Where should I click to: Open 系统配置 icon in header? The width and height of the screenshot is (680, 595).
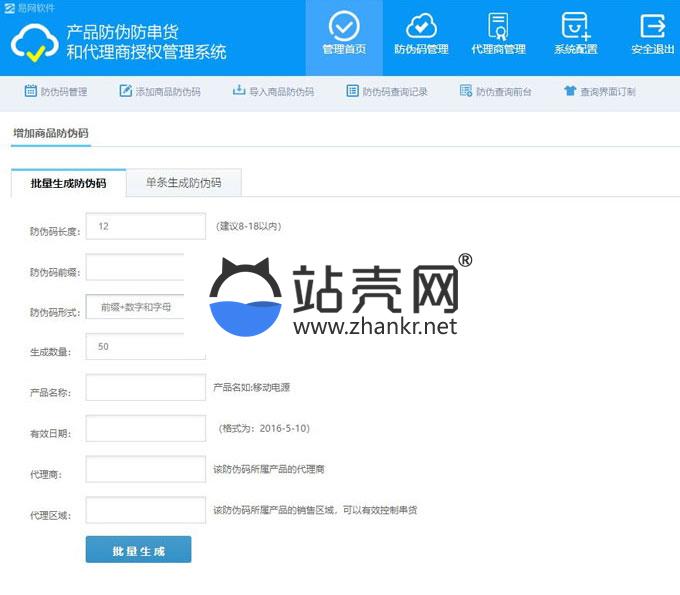[575, 26]
